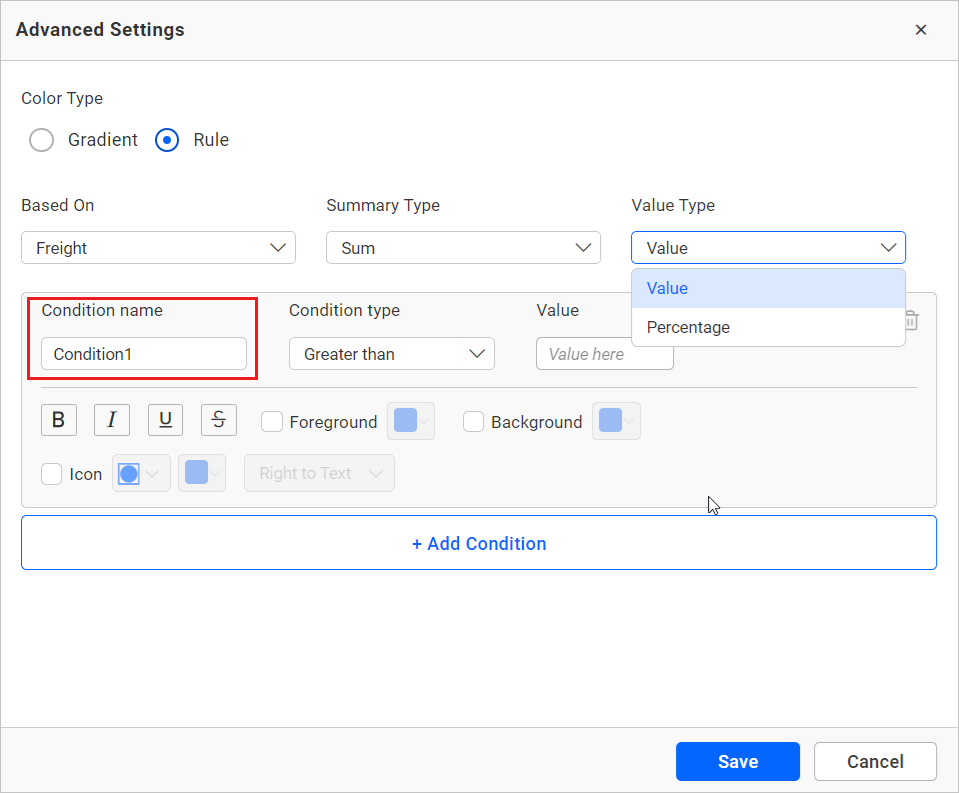Image resolution: width=959 pixels, height=793 pixels.
Task: Save the advanced settings
Action: pyautogui.click(x=737, y=761)
